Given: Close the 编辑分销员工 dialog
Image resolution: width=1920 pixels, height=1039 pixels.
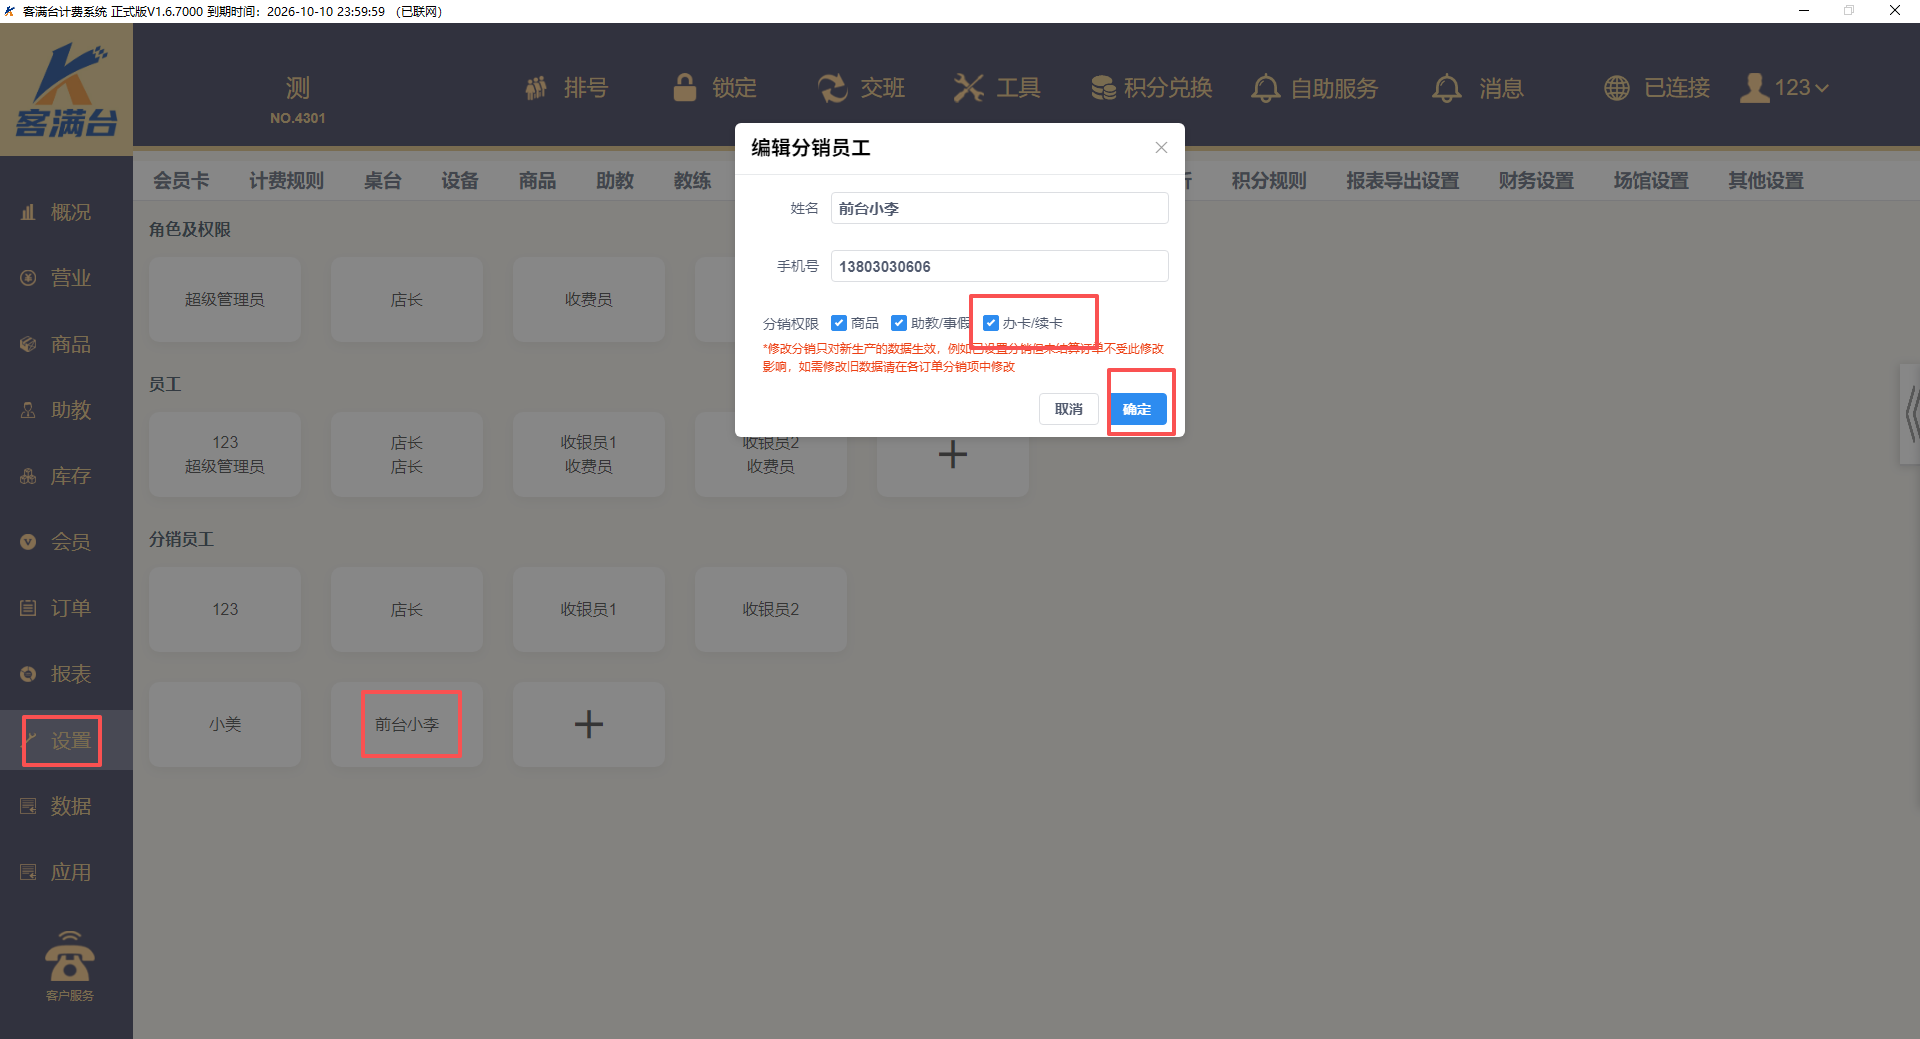Looking at the screenshot, I should coord(1161,148).
